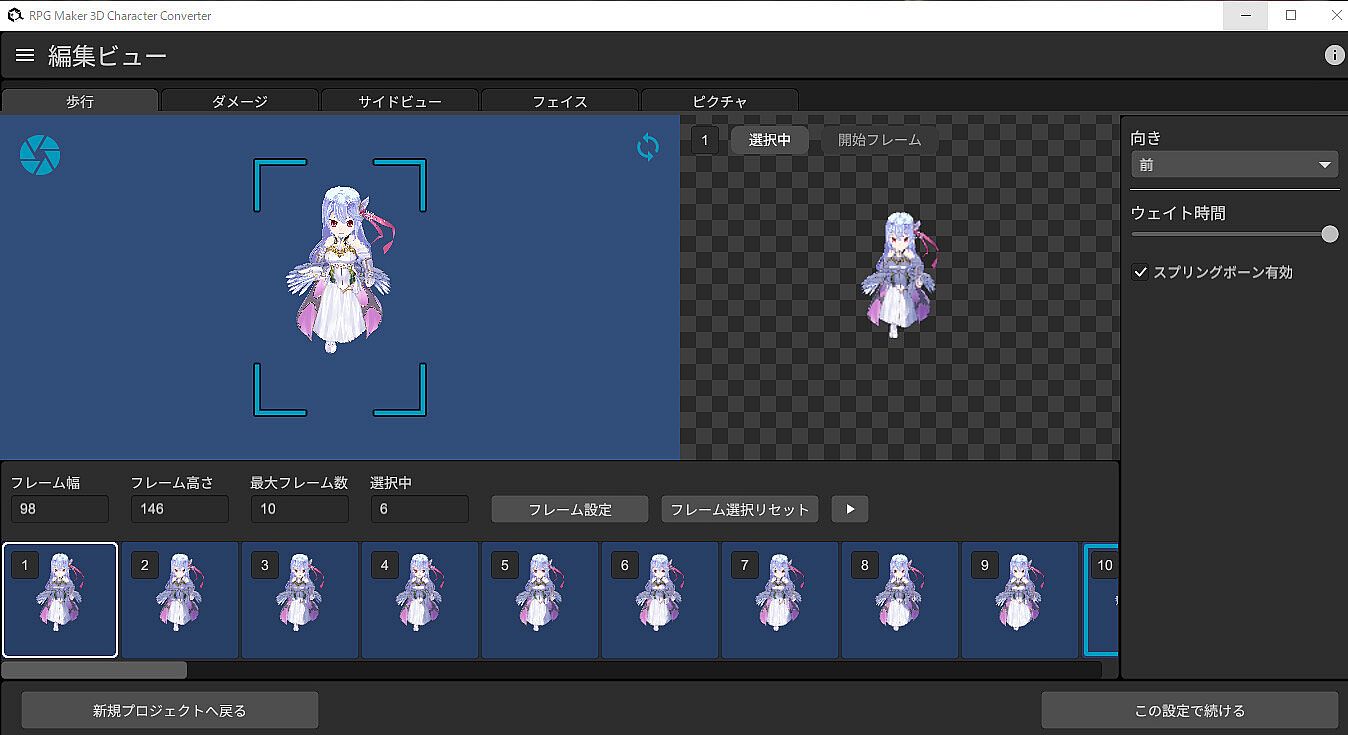Switch to 開始フレーム toggle
Image resolution: width=1348 pixels, height=735 pixels.
pos(879,140)
